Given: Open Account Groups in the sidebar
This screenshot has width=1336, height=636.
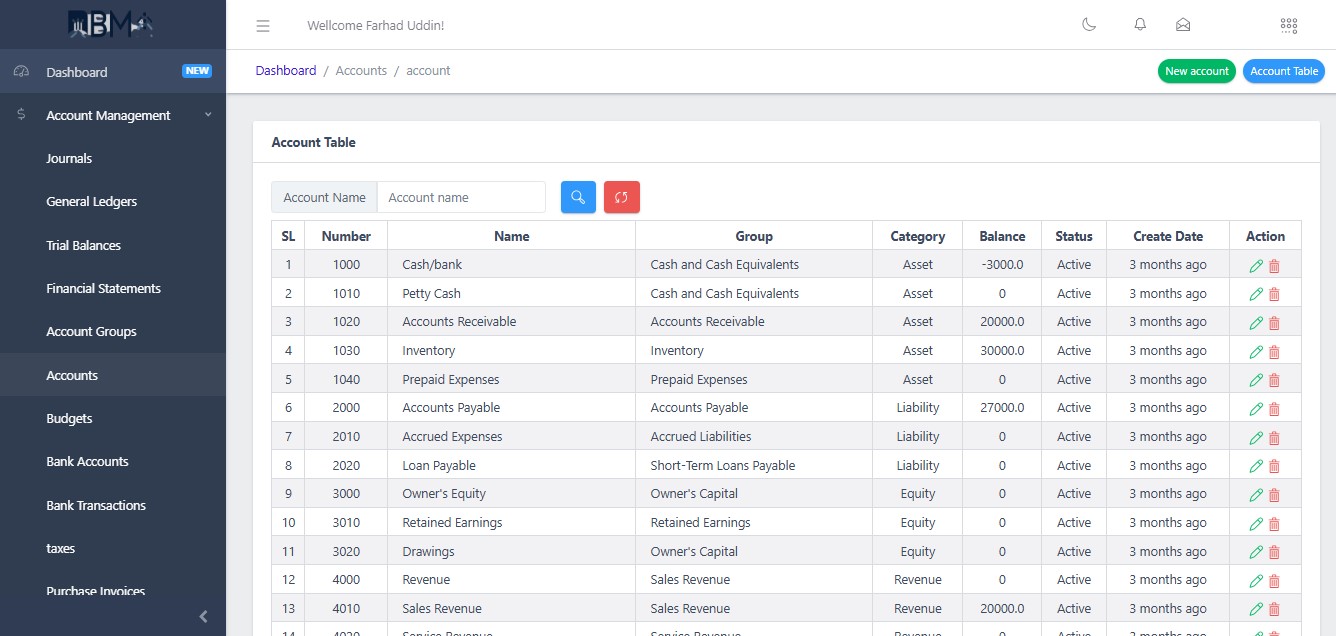Looking at the screenshot, I should pos(113,331).
